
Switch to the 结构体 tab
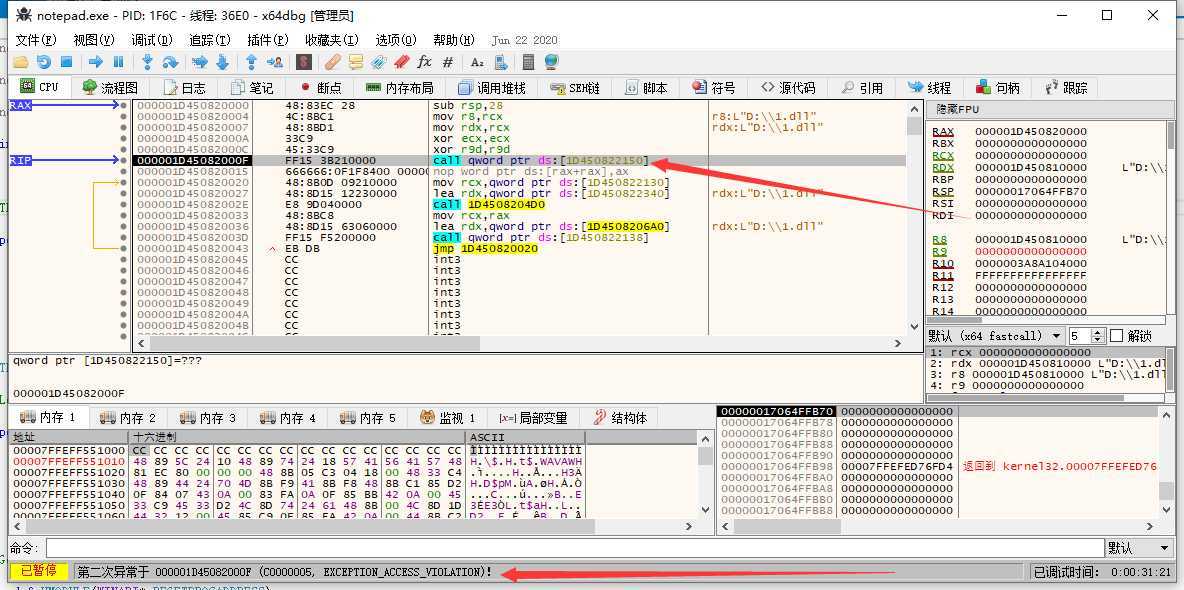(621, 418)
